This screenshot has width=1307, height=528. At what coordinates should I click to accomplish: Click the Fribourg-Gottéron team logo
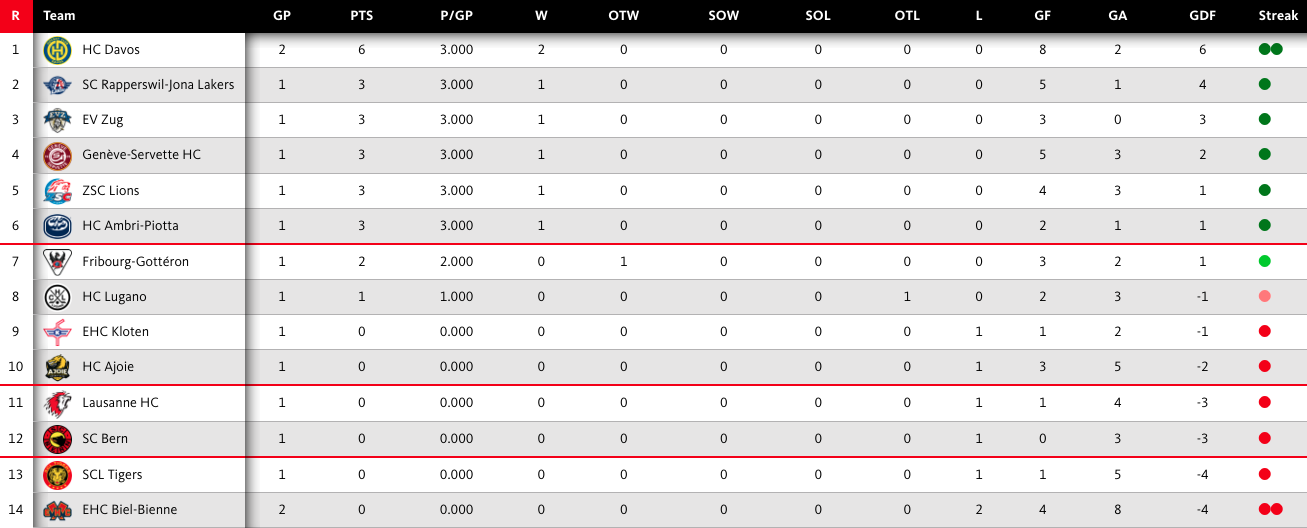click(58, 262)
